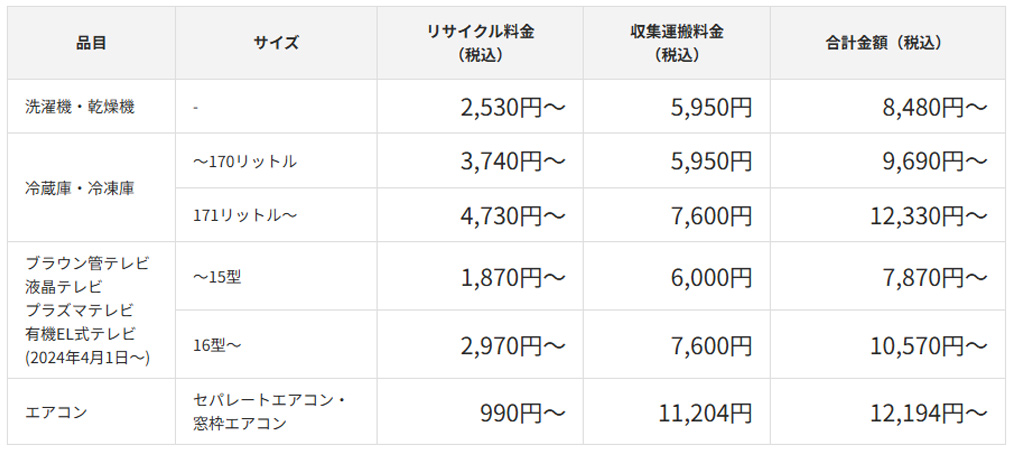1013x450 pixels.
Task: Click the 171リットル～ size cell
Action: point(245,215)
